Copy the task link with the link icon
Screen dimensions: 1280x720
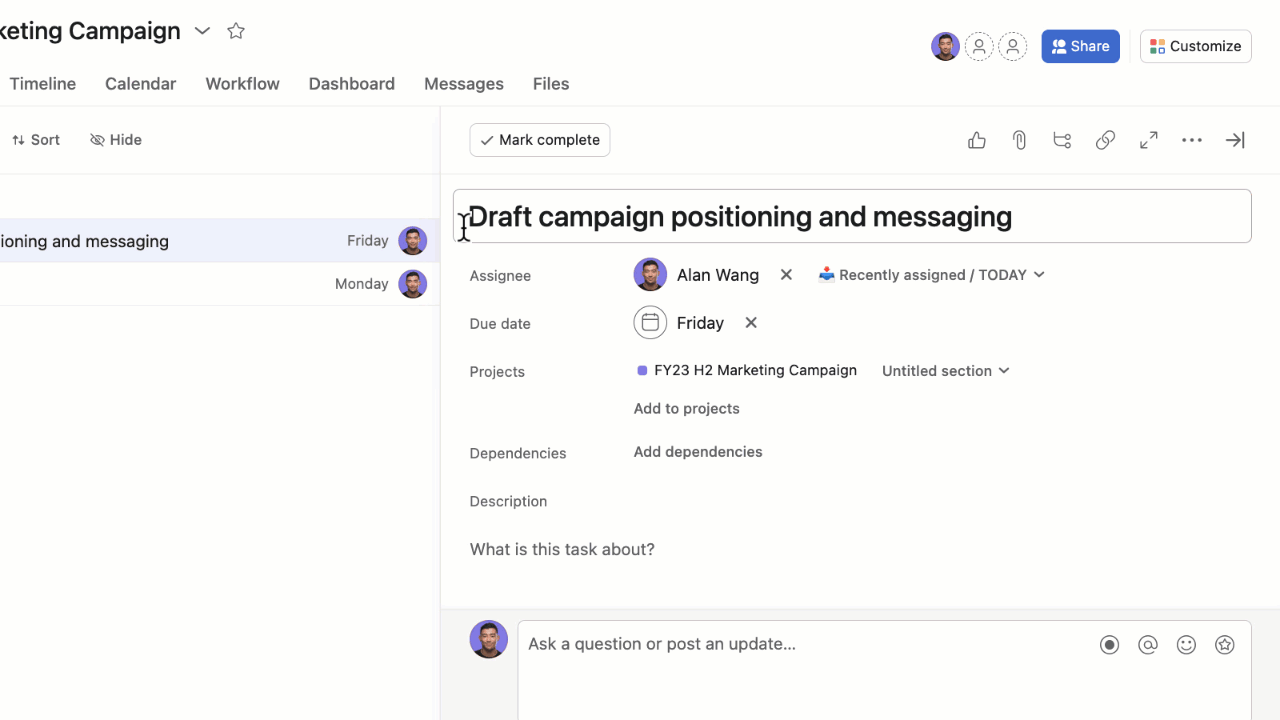(x=1105, y=140)
